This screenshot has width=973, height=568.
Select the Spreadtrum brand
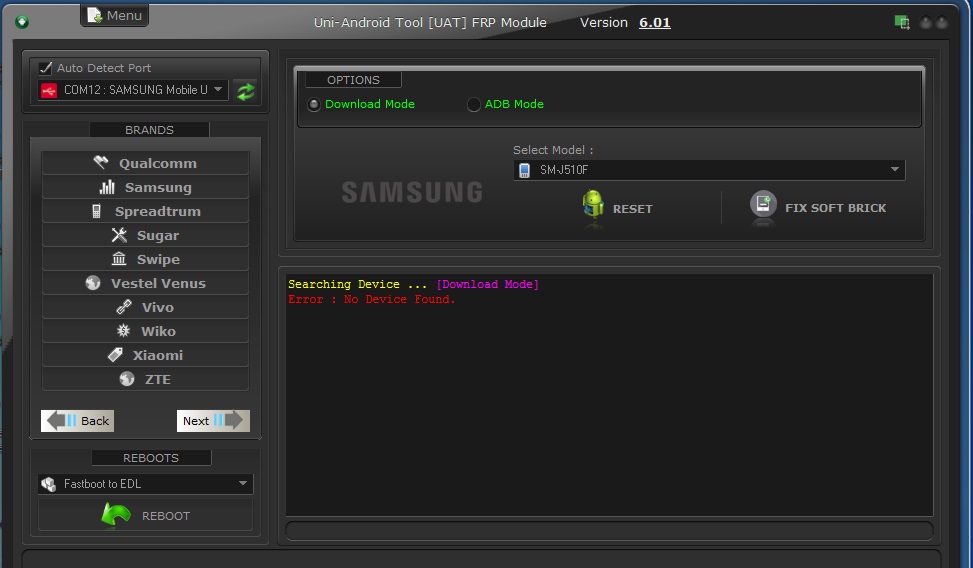145,211
